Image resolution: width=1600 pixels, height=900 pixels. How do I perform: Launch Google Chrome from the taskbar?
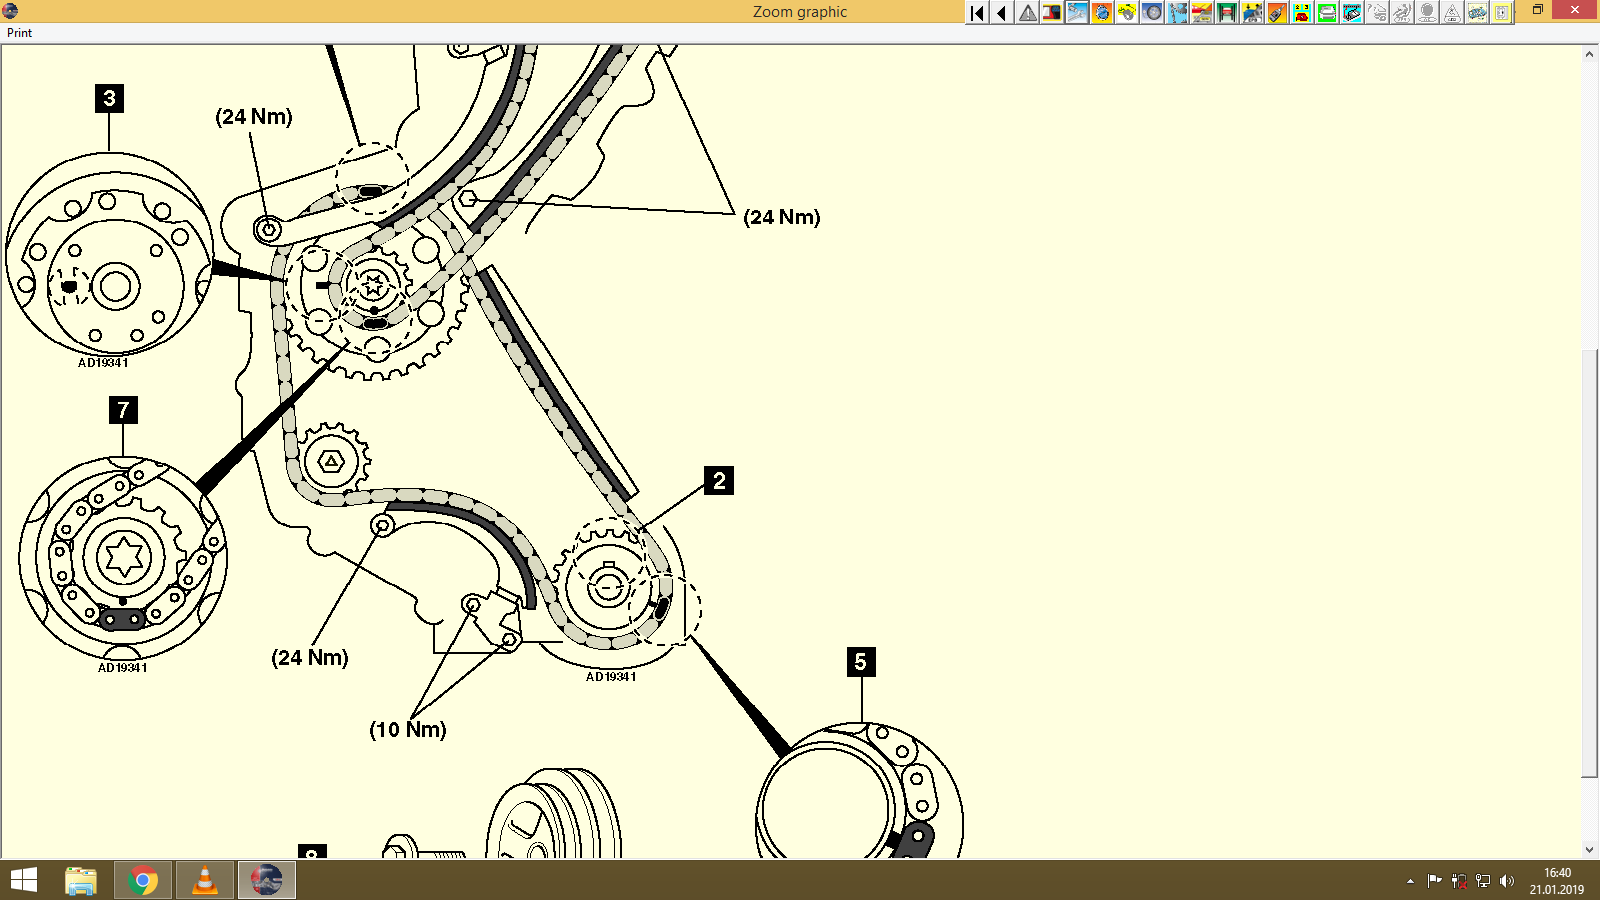coord(143,881)
